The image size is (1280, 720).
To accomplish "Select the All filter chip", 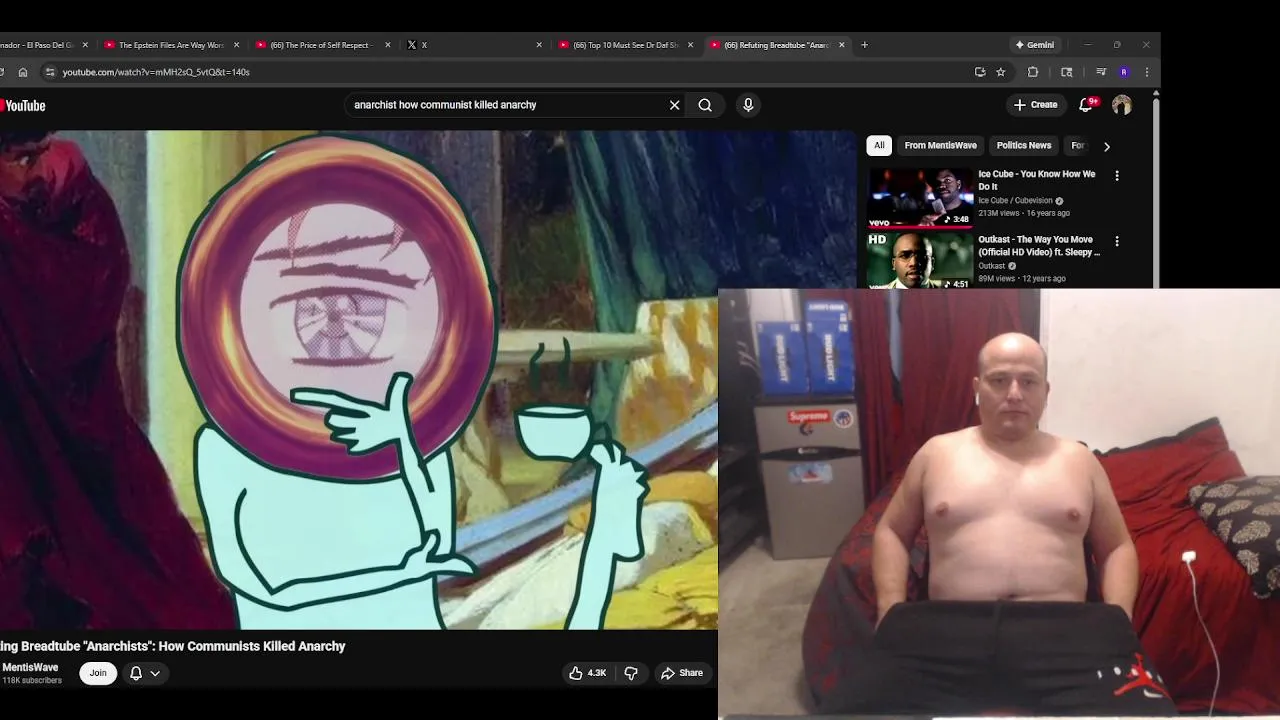I will (879, 145).
